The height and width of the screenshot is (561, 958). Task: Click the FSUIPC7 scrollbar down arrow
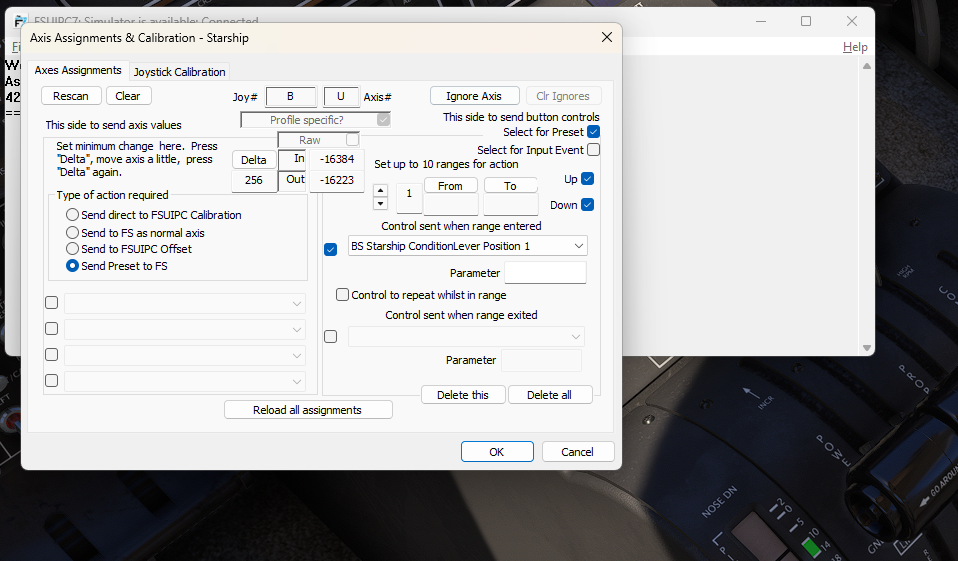tap(866, 347)
